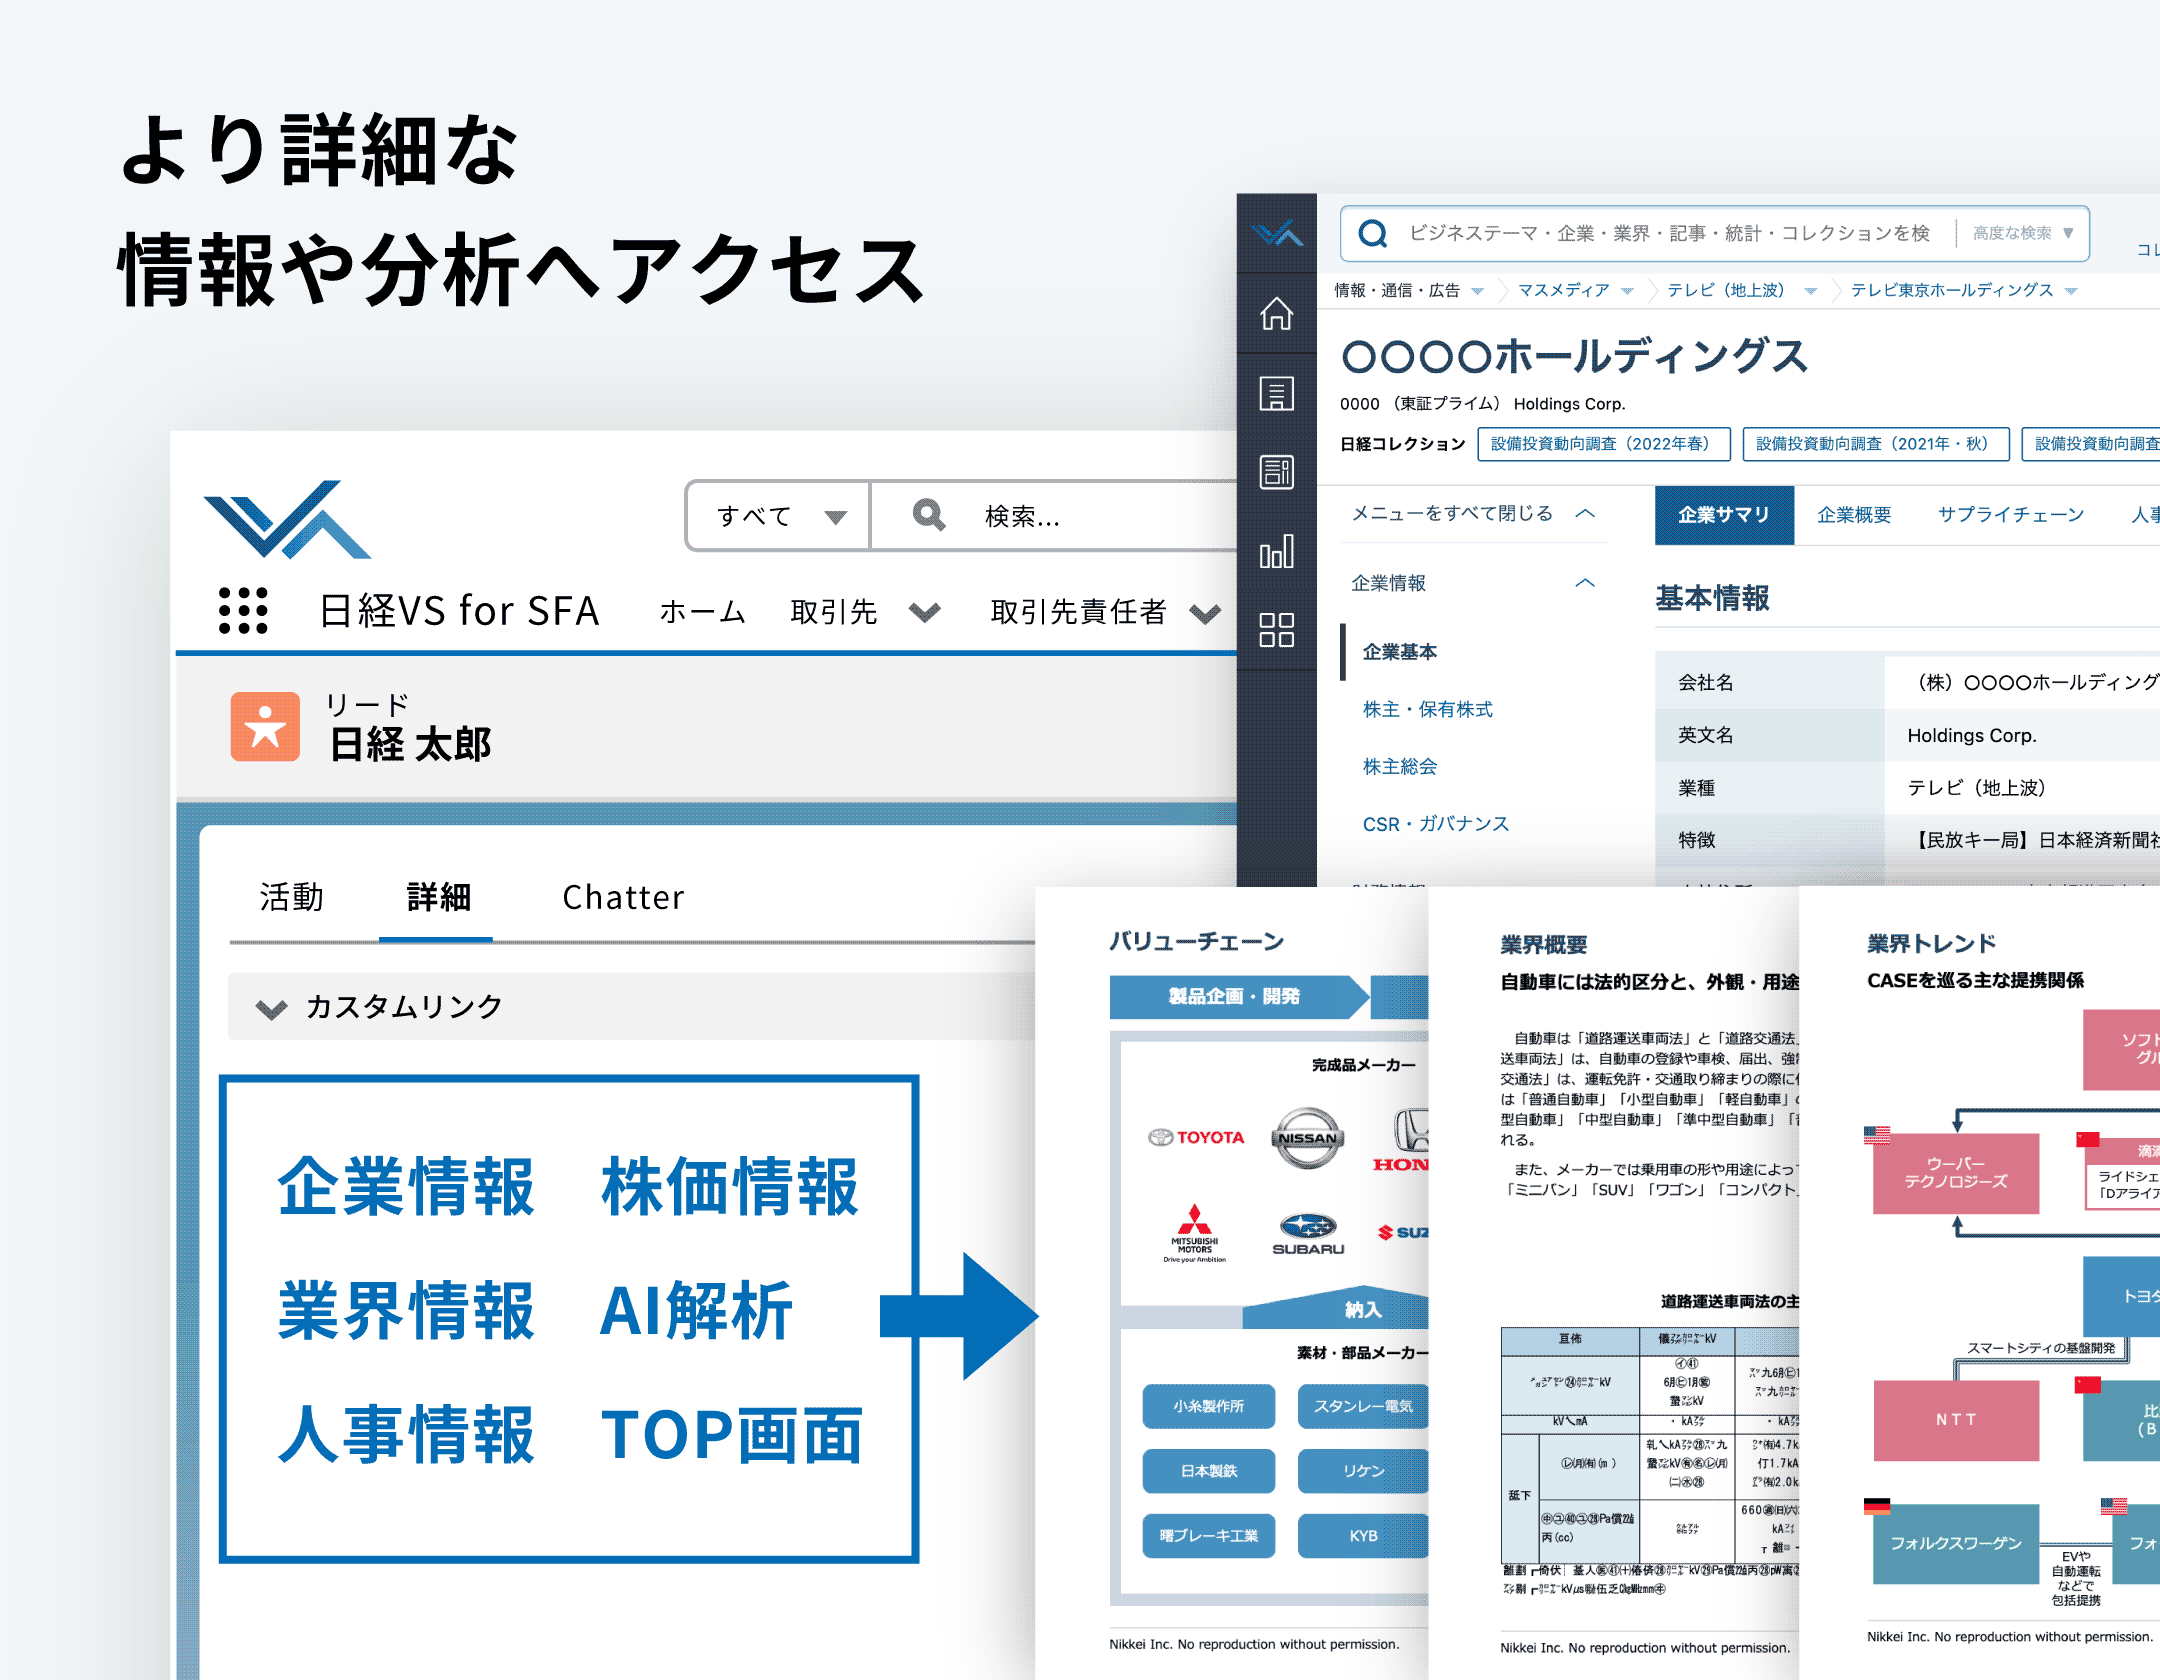2160x1680 pixels.
Task: Click the 株価情報 custom link
Action: coord(730,1187)
